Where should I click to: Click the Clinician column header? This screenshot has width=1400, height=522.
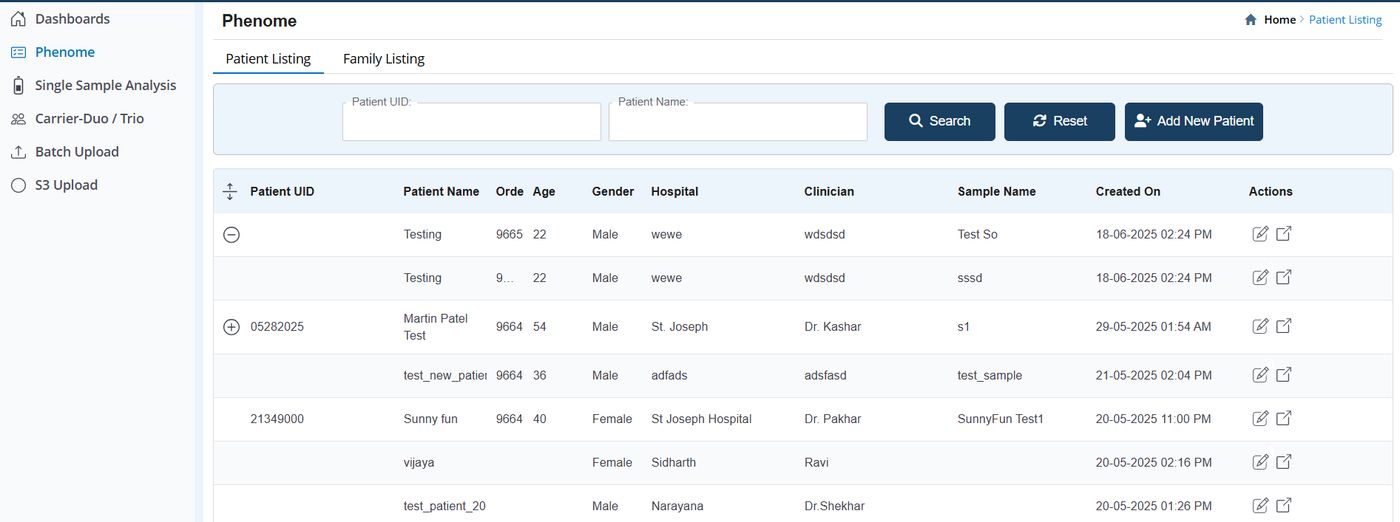829,191
